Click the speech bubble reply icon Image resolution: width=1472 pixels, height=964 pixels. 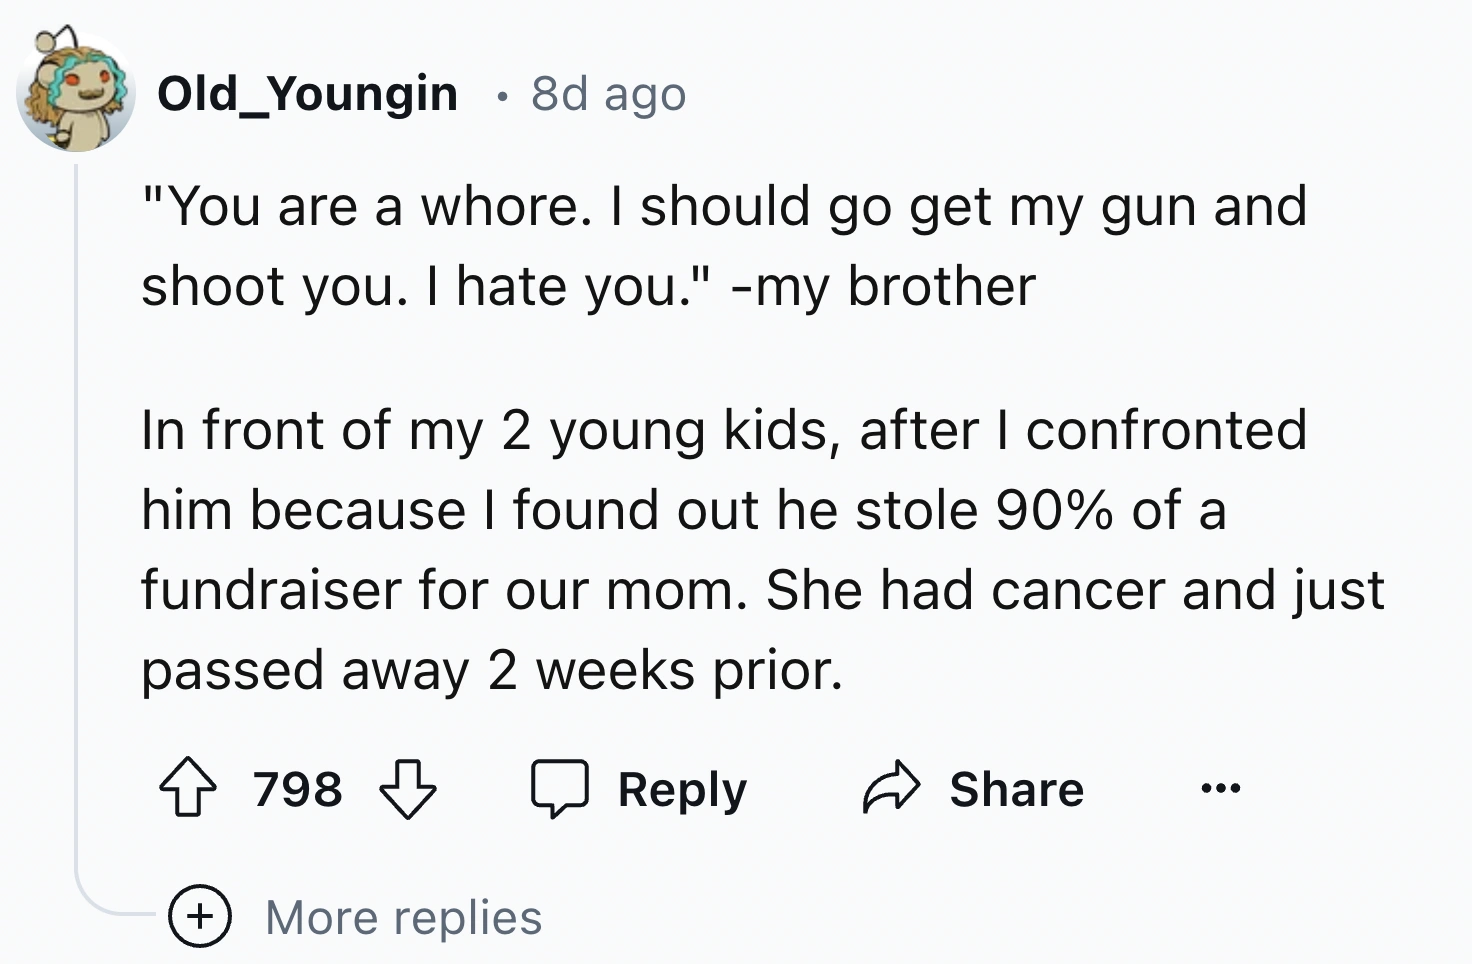pos(559,790)
